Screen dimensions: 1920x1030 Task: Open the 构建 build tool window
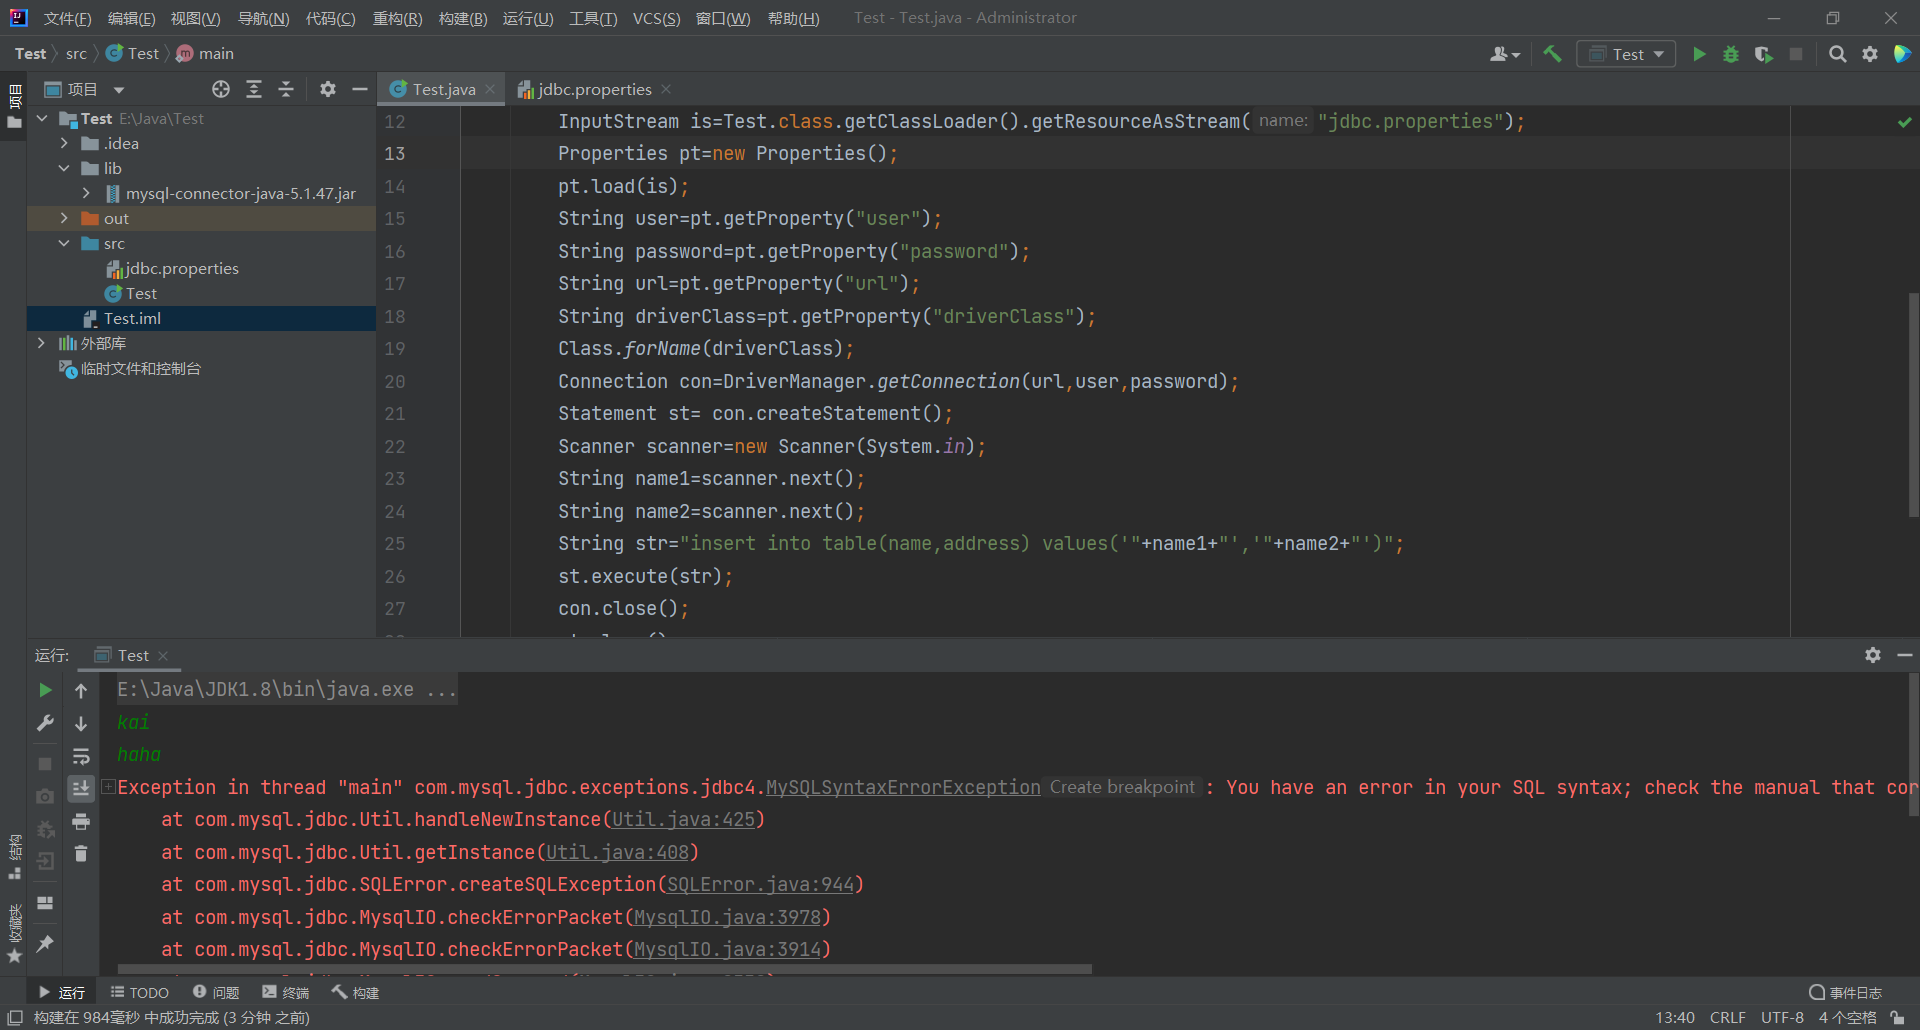click(x=355, y=992)
